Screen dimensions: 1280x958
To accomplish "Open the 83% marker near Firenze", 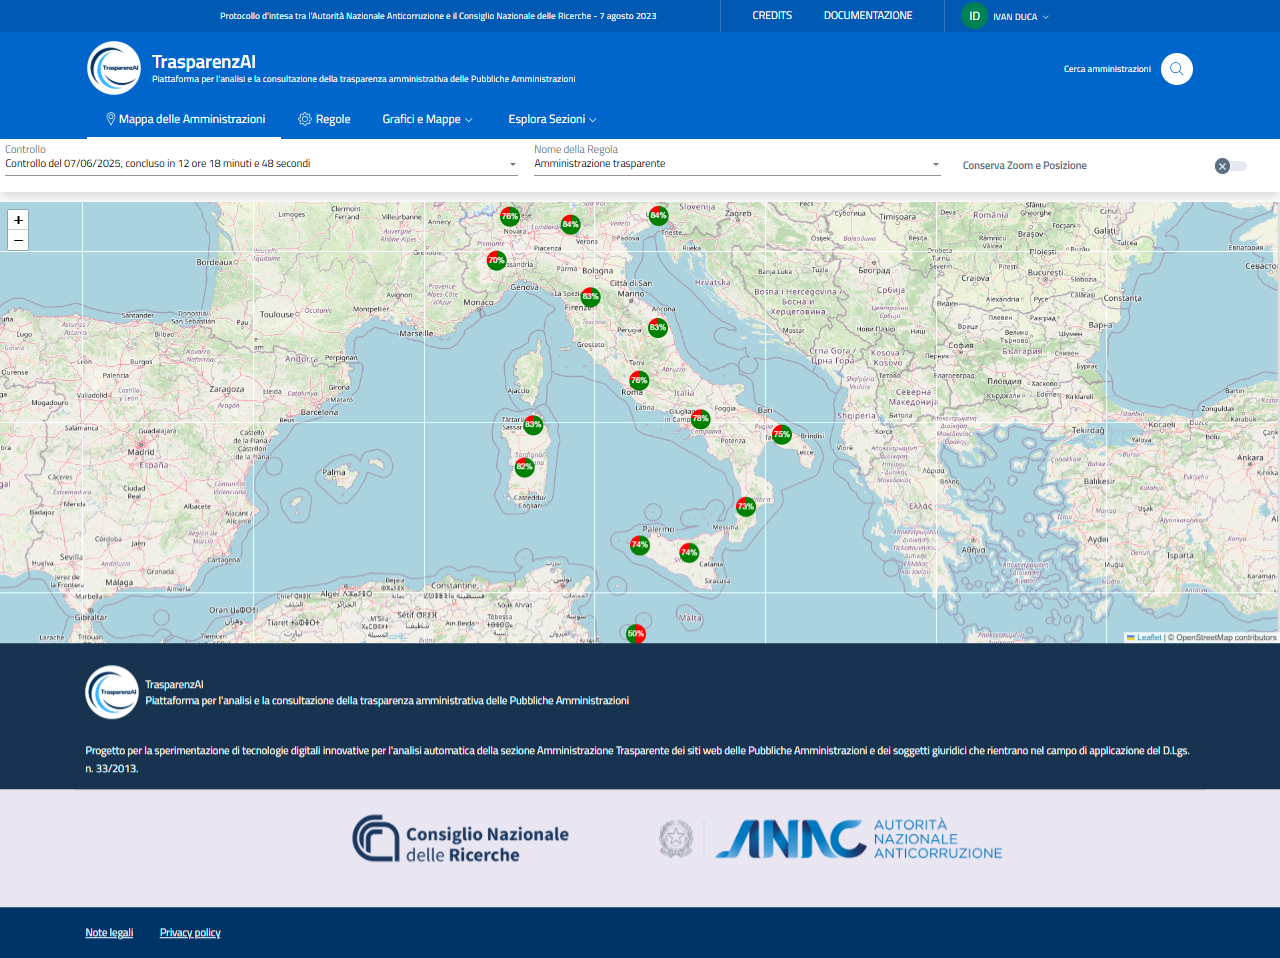I will (x=590, y=296).
